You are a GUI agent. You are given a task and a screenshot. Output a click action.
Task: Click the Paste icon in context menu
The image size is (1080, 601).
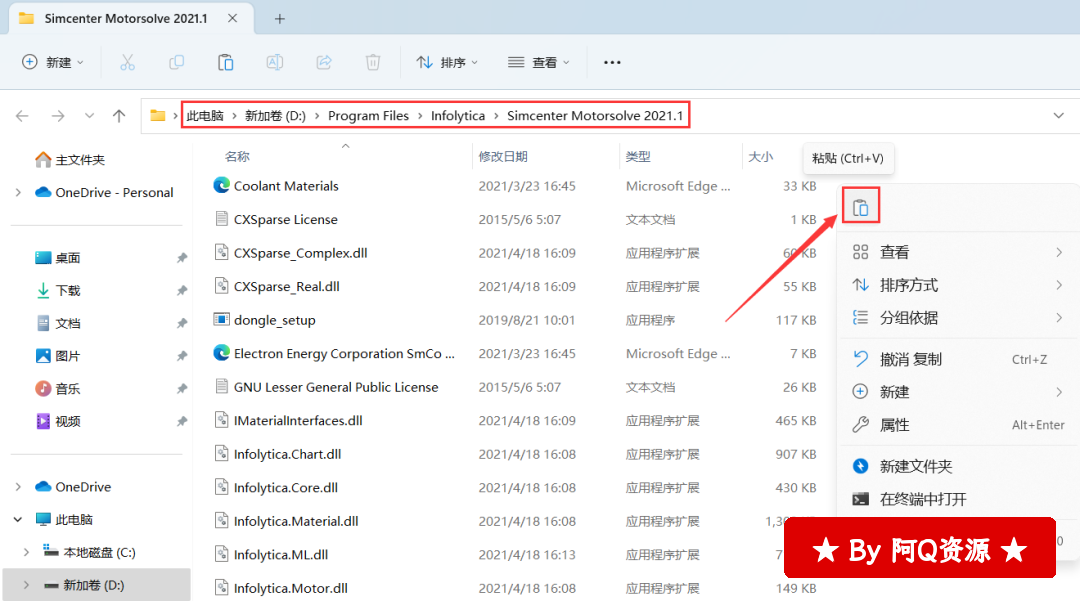click(x=860, y=208)
